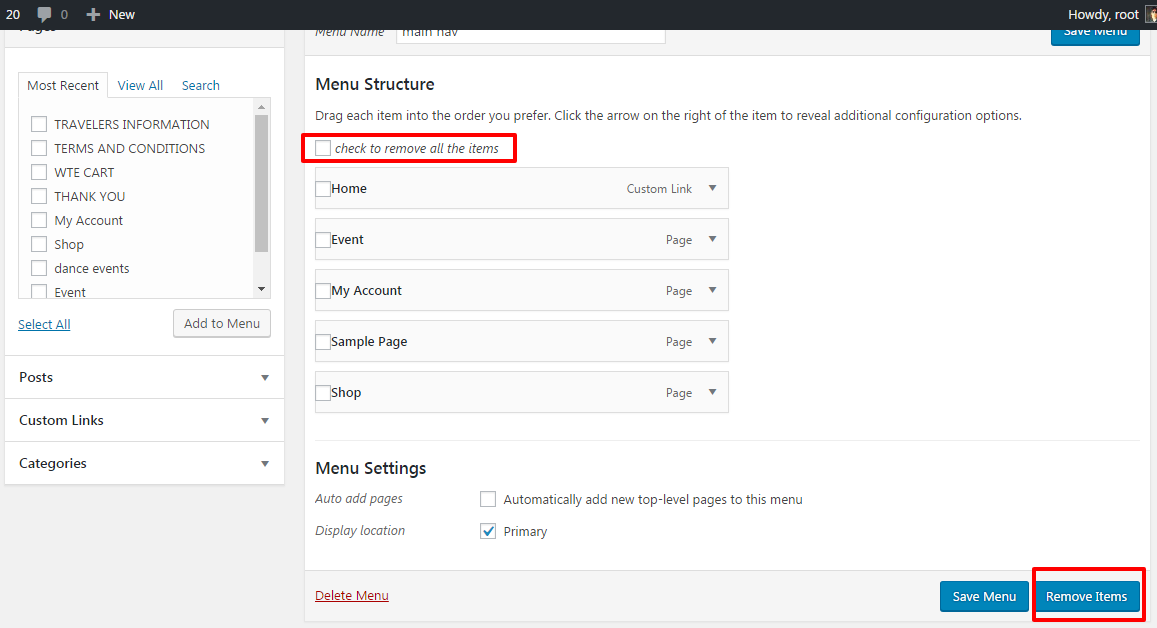Check the dance events page checkbox
Image resolution: width=1157 pixels, height=628 pixels.
[x=39, y=268]
